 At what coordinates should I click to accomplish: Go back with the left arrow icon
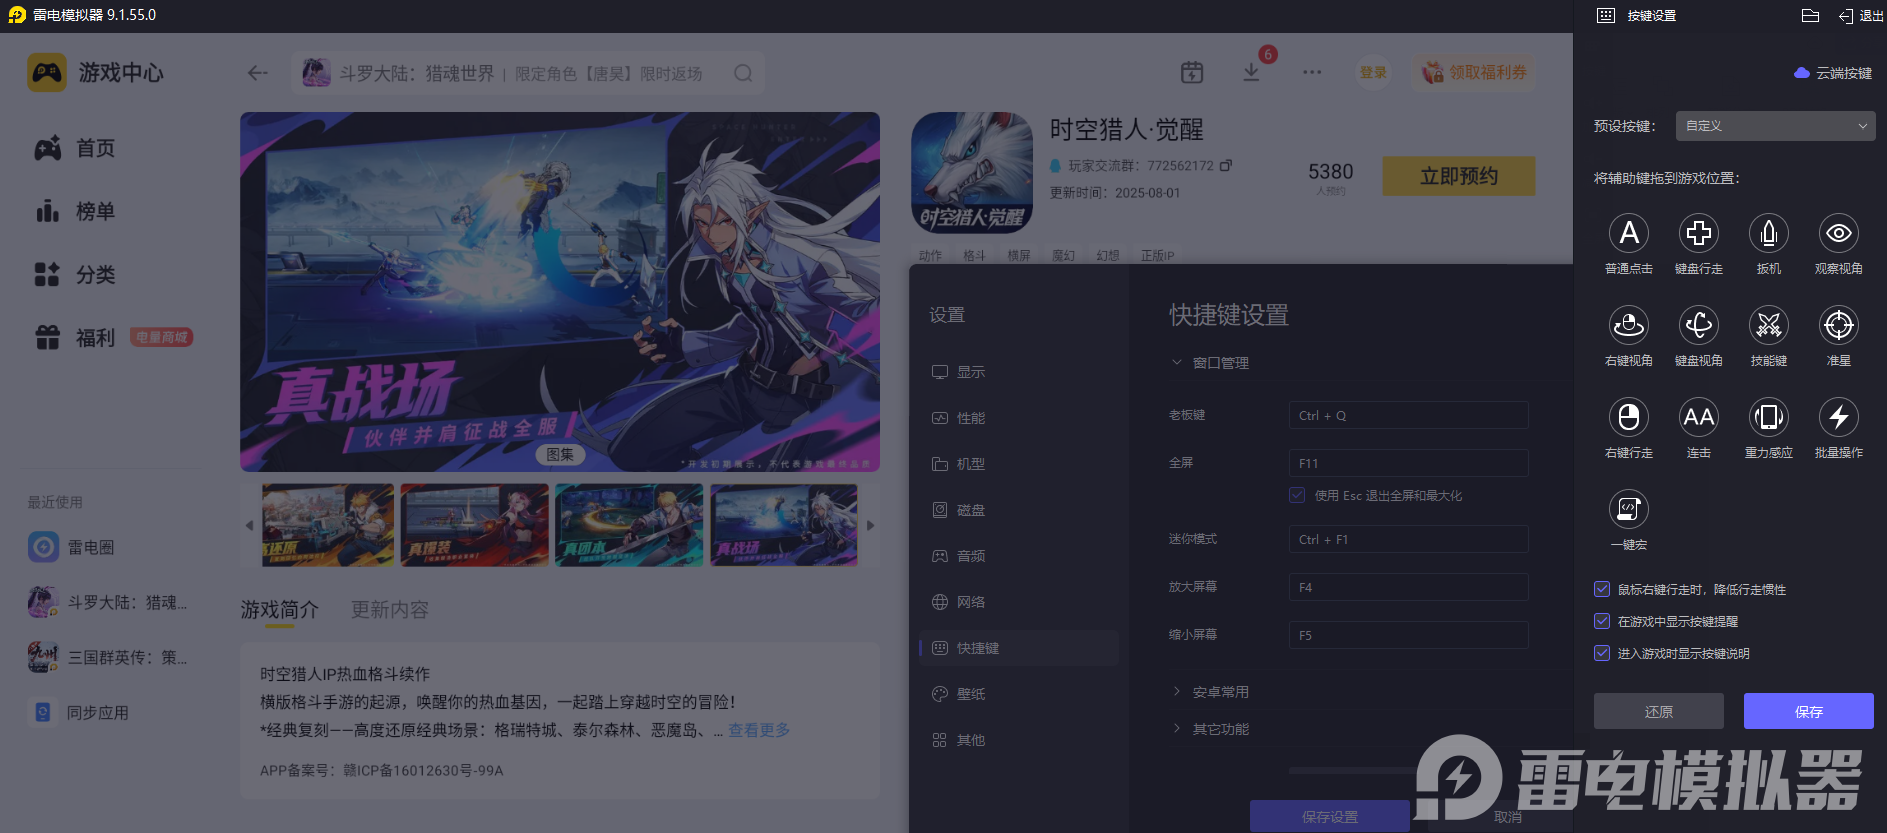(x=258, y=73)
